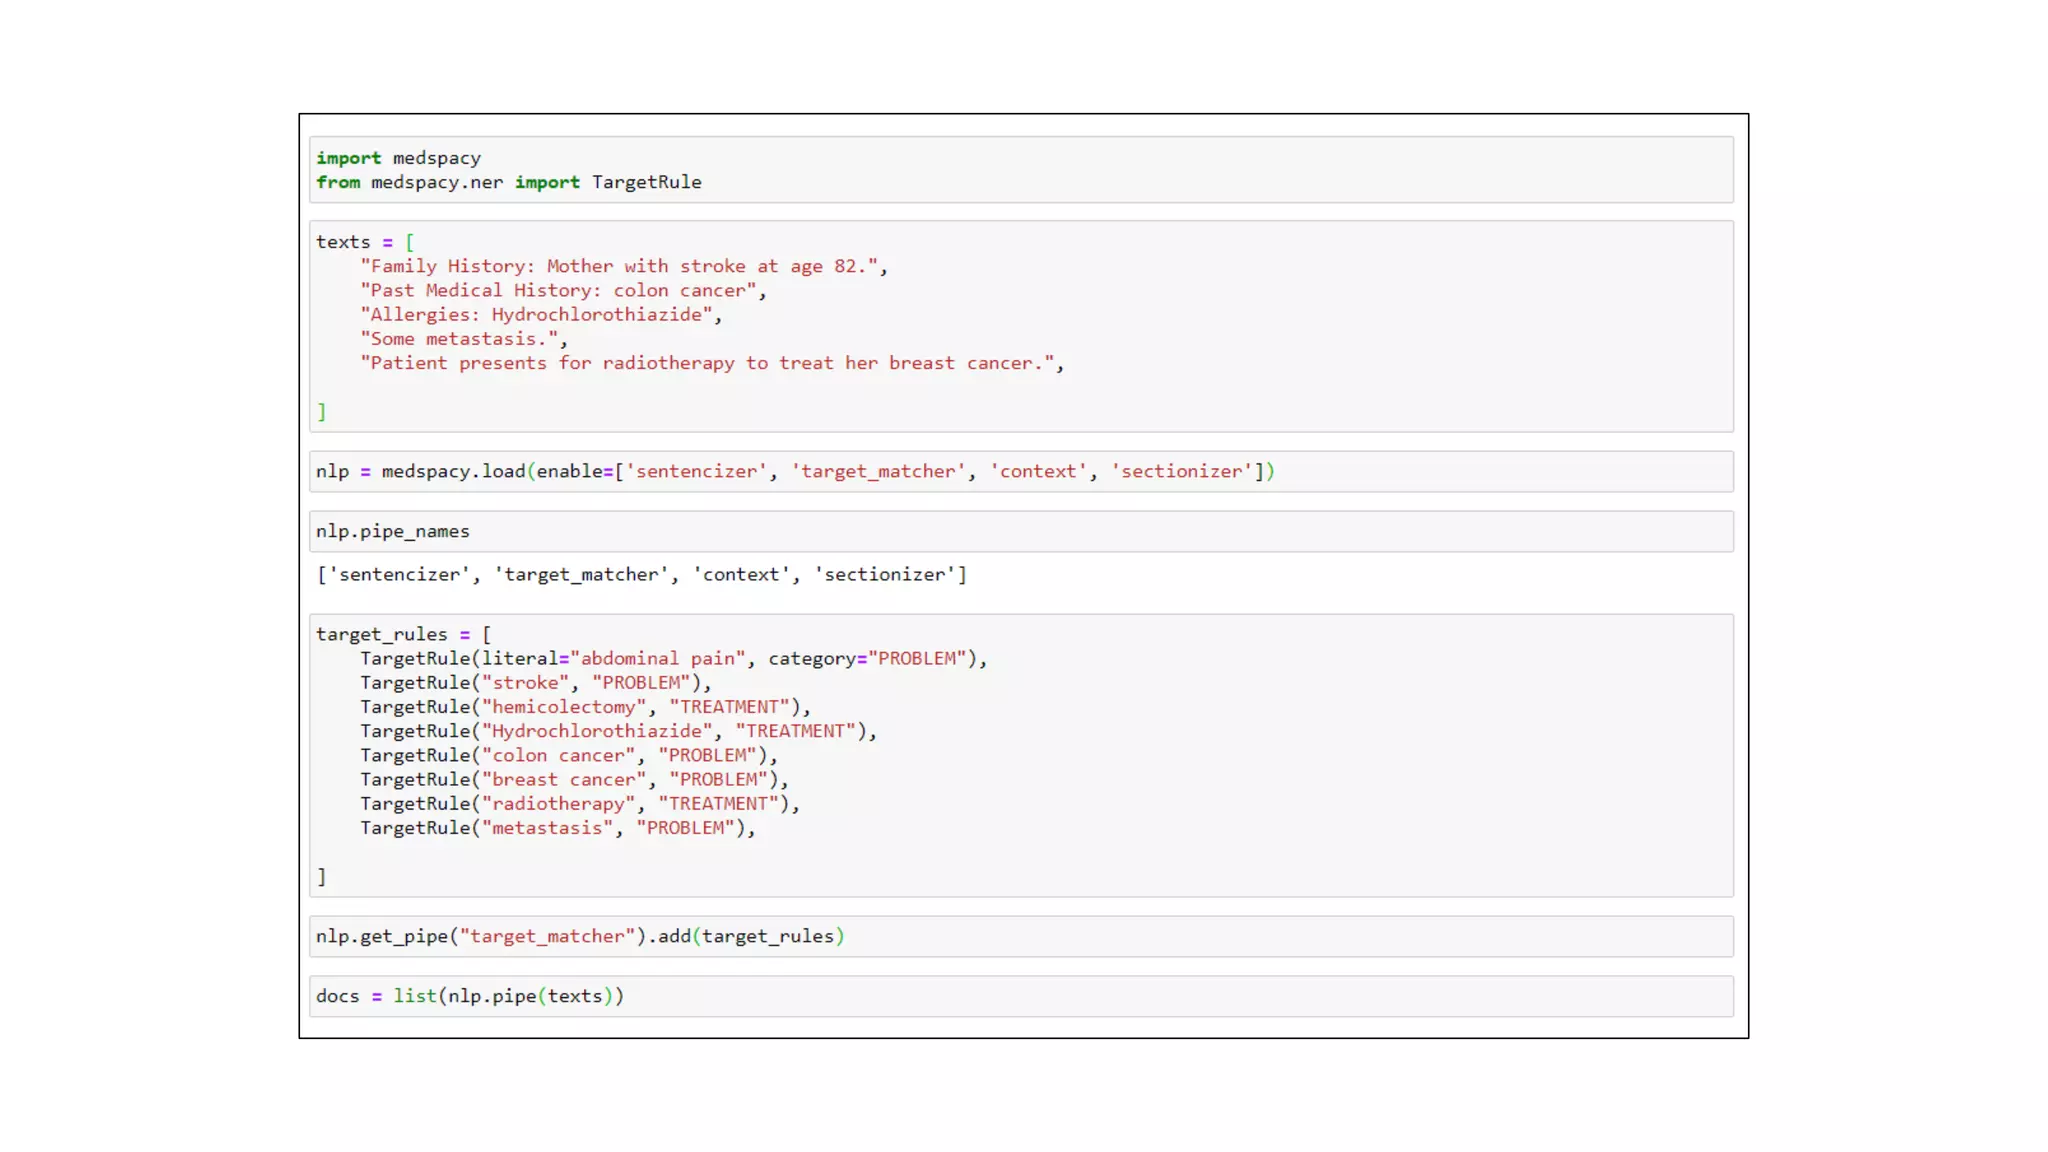Viewport: 2048px width, 1152px height.
Task: Click the 'sectionizer' string in enable list
Action: tap(1182, 471)
